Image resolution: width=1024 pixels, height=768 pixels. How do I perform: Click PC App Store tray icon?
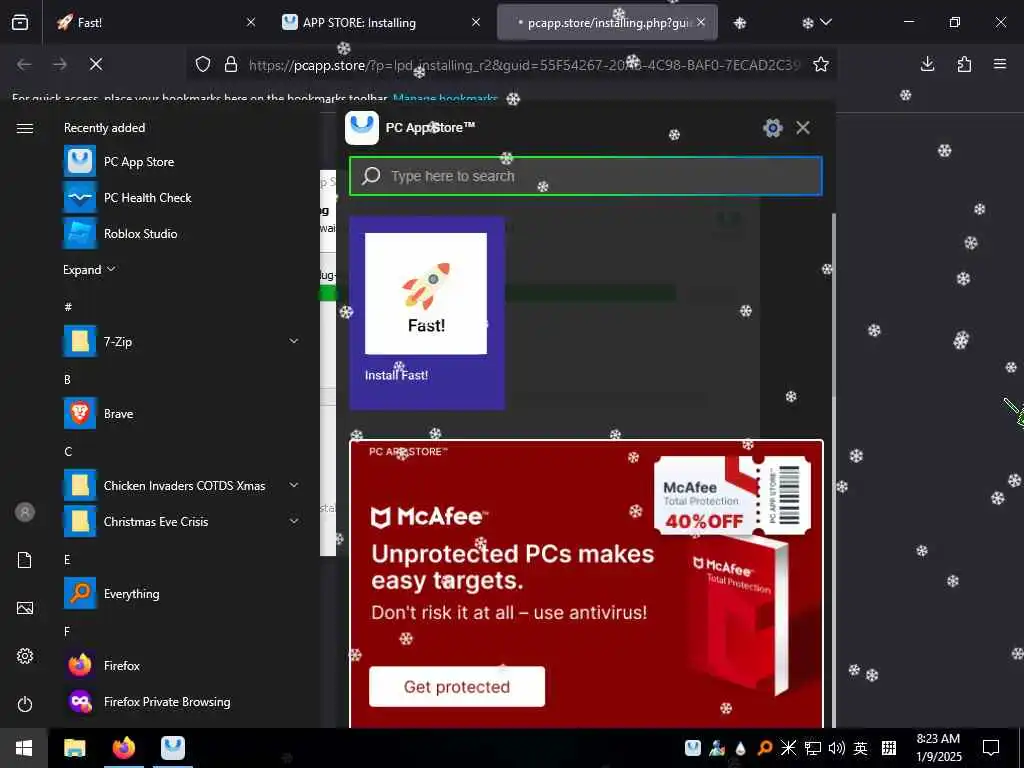point(693,748)
